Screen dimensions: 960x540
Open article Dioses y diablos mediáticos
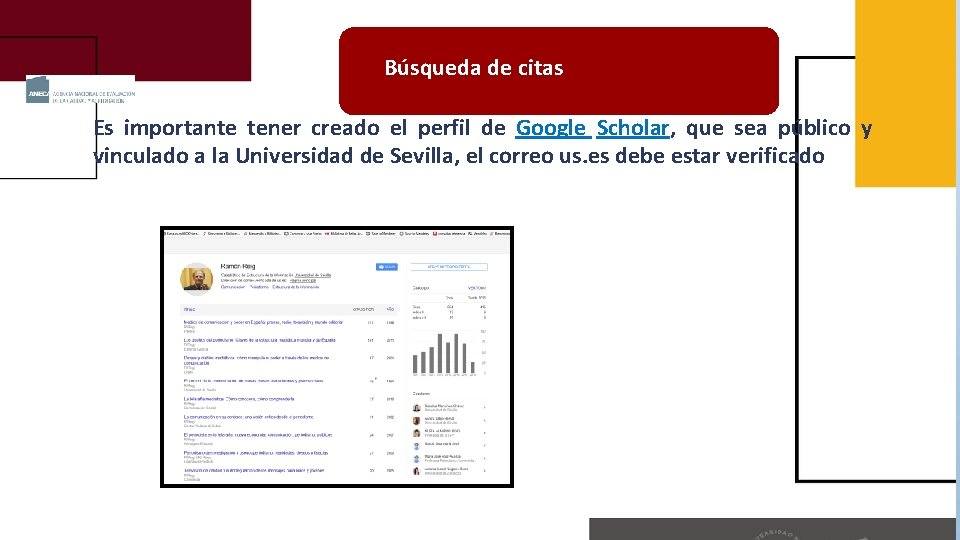[x=257, y=360]
